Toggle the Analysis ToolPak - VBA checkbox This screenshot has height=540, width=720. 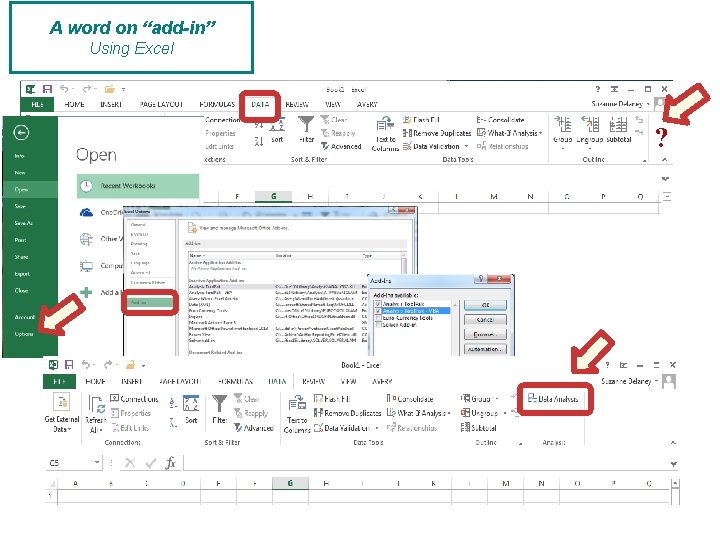click(378, 311)
